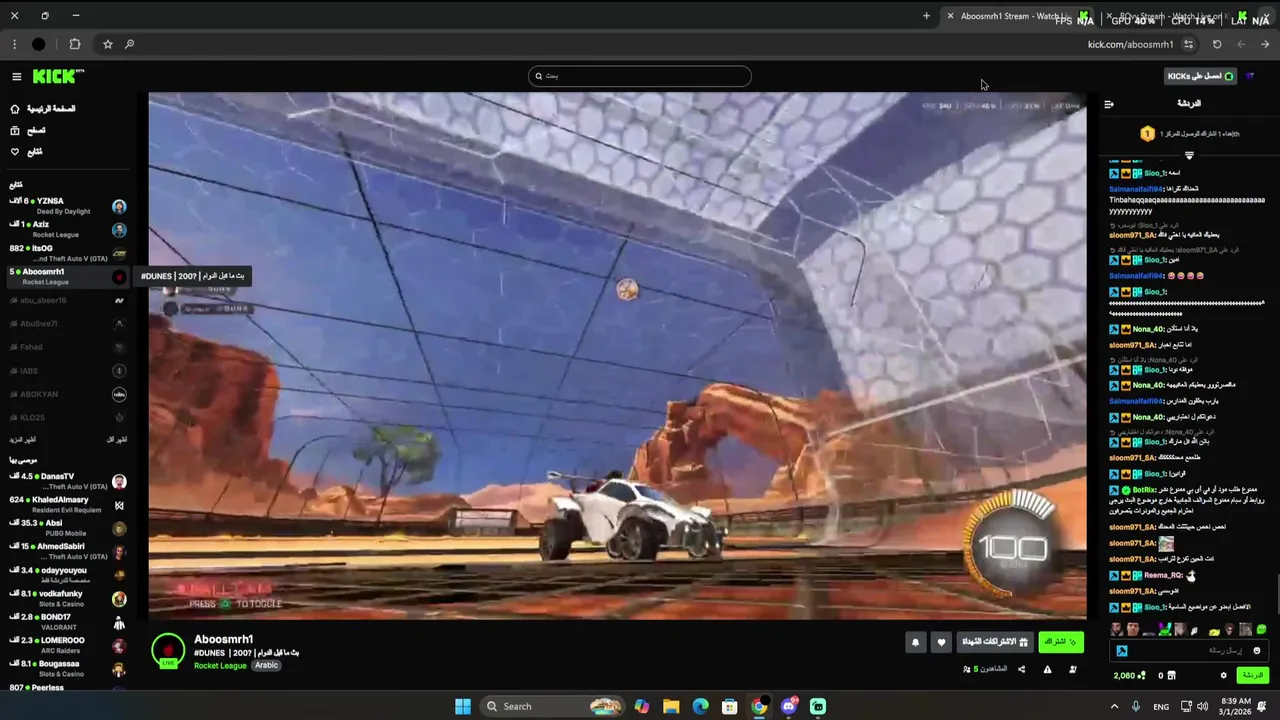Open recommended channel Absi playing PUBG Mobile

pos(68,528)
